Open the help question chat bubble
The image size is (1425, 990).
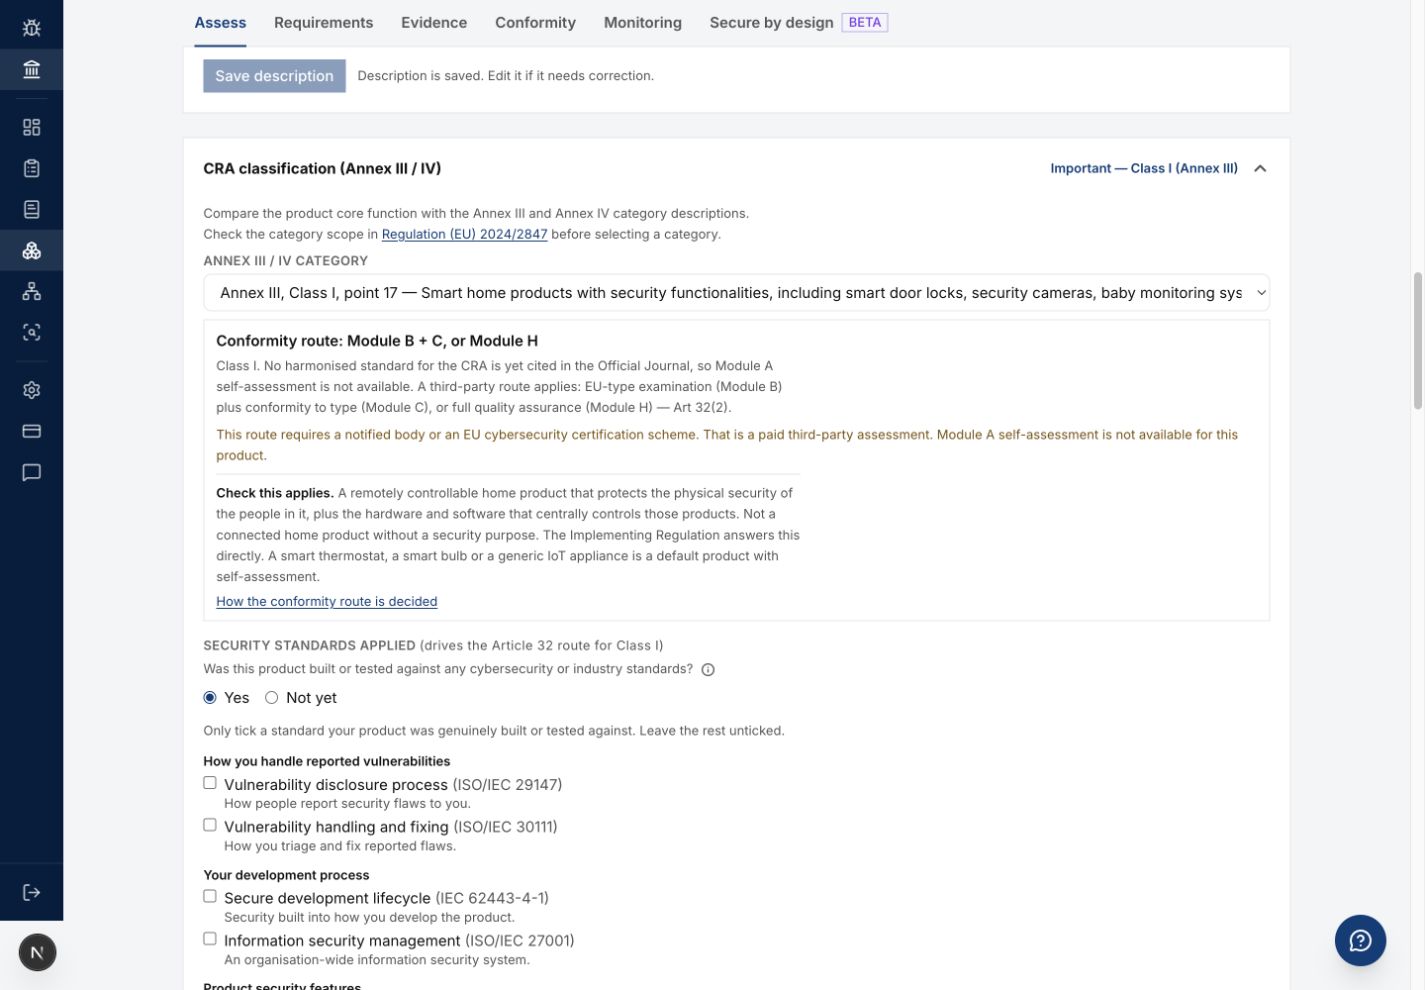pos(1360,940)
